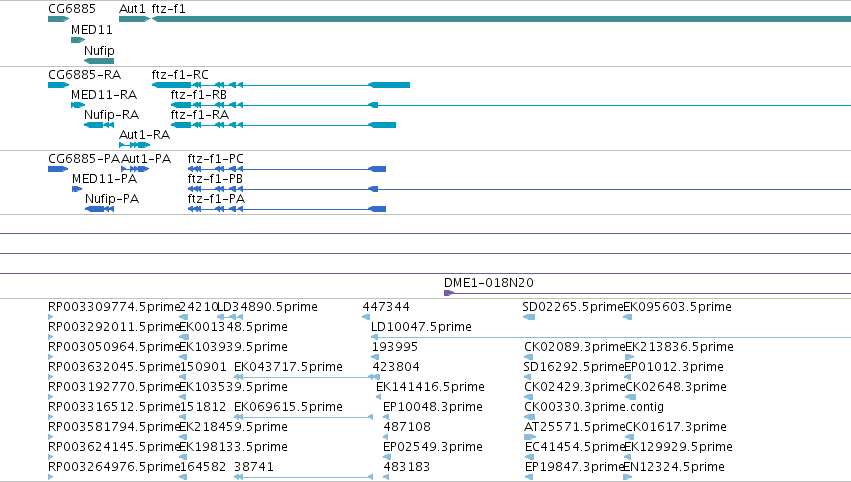Select the AT25571.5prime EST label
The image size is (851, 482).
[575, 428]
